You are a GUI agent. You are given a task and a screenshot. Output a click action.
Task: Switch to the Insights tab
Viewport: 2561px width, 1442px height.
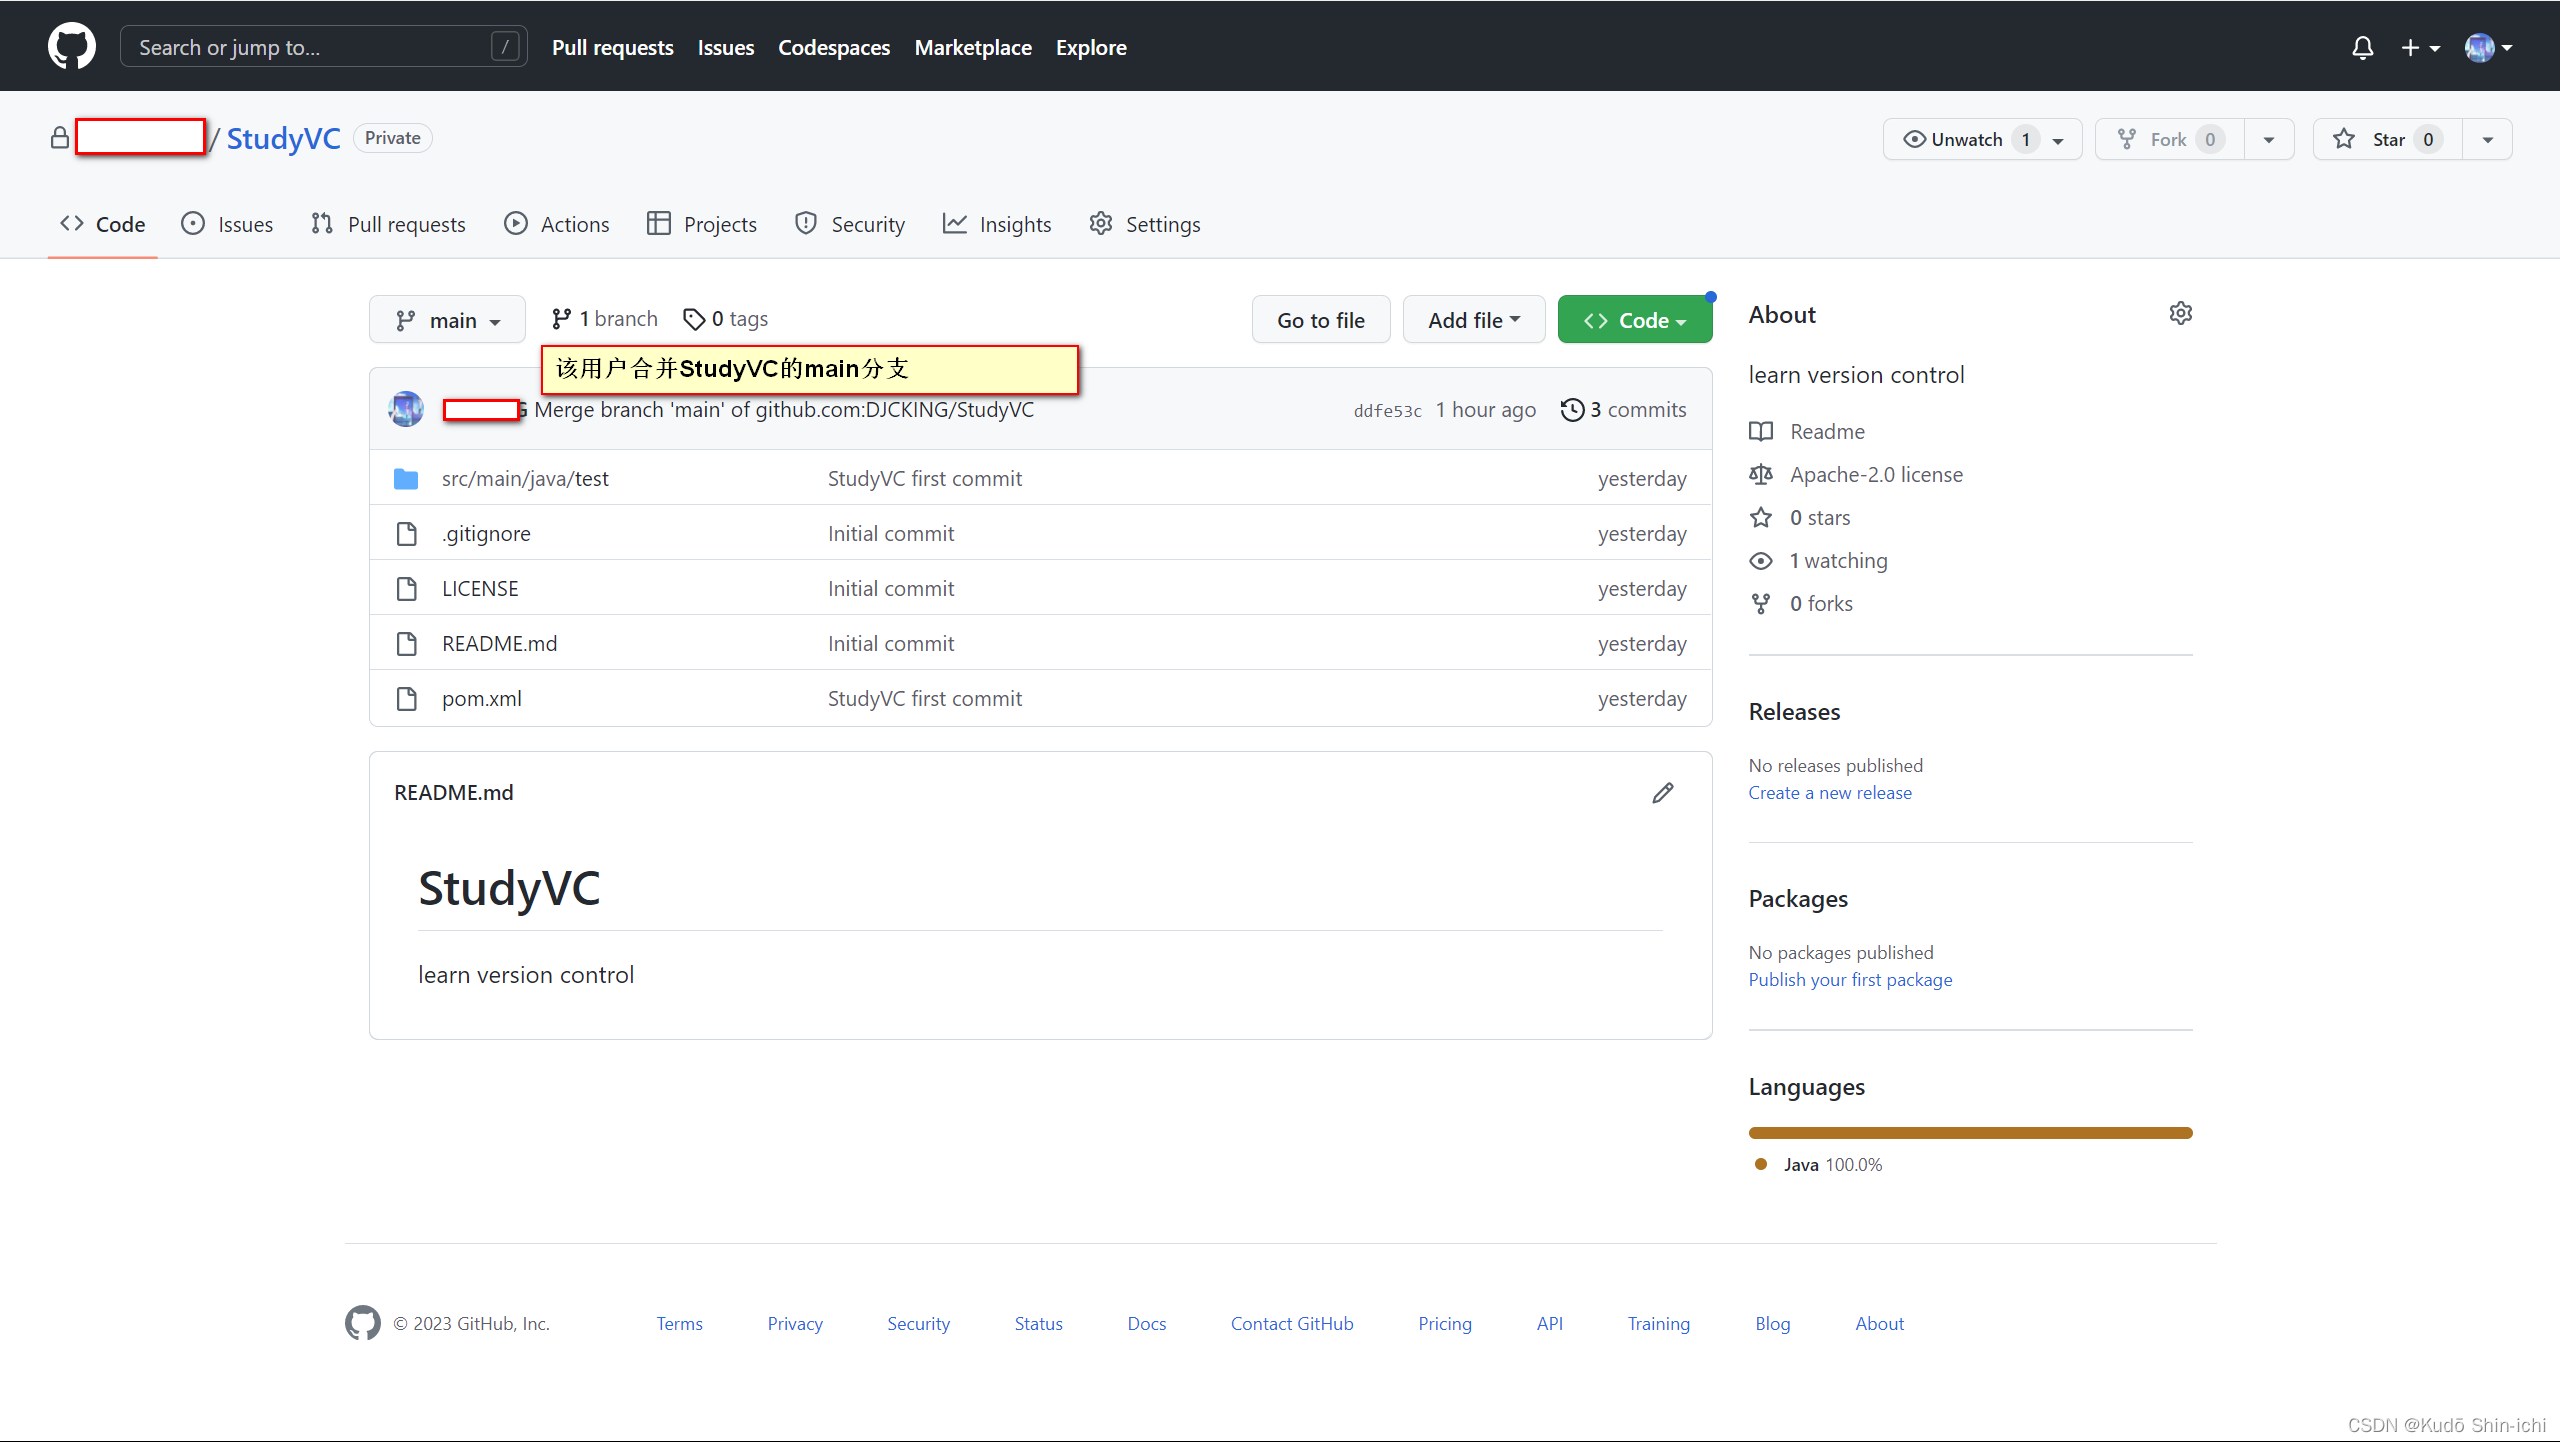coord(997,224)
